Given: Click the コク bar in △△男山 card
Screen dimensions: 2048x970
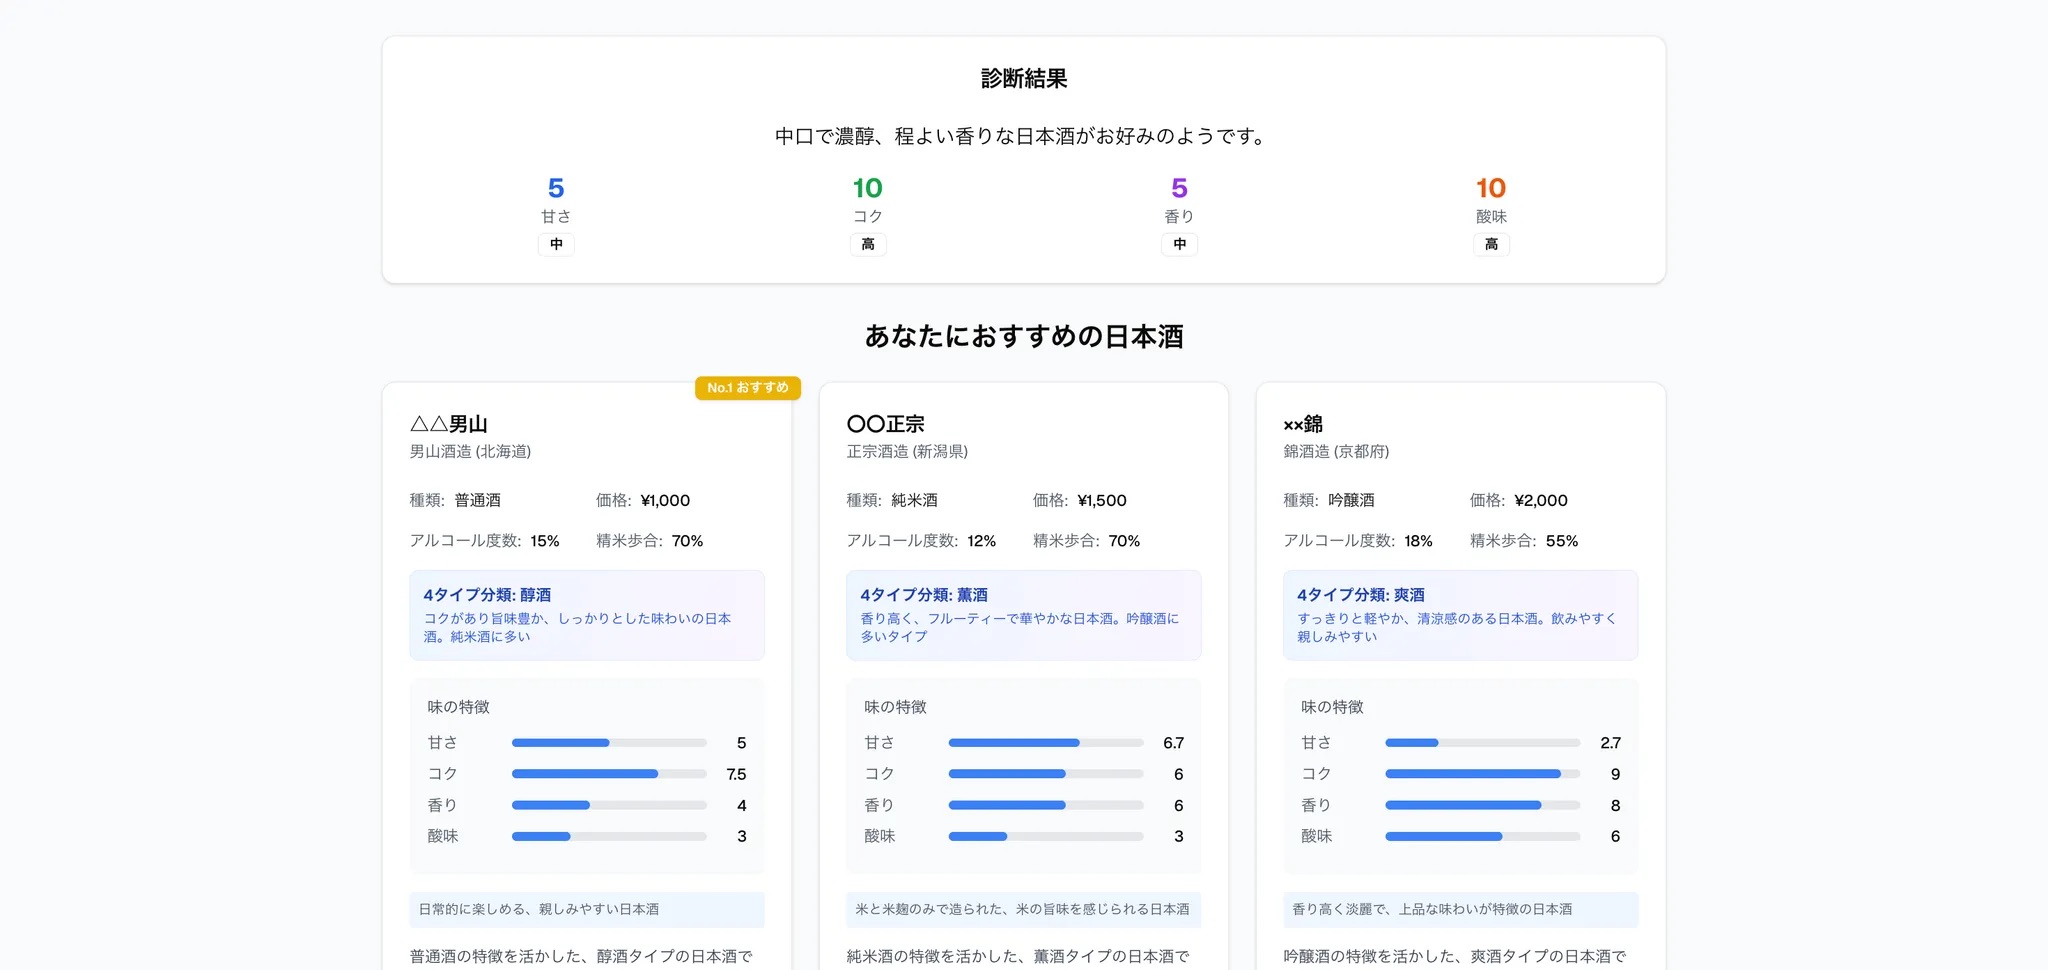Looking at the screenshot, I should click(609, 774).
